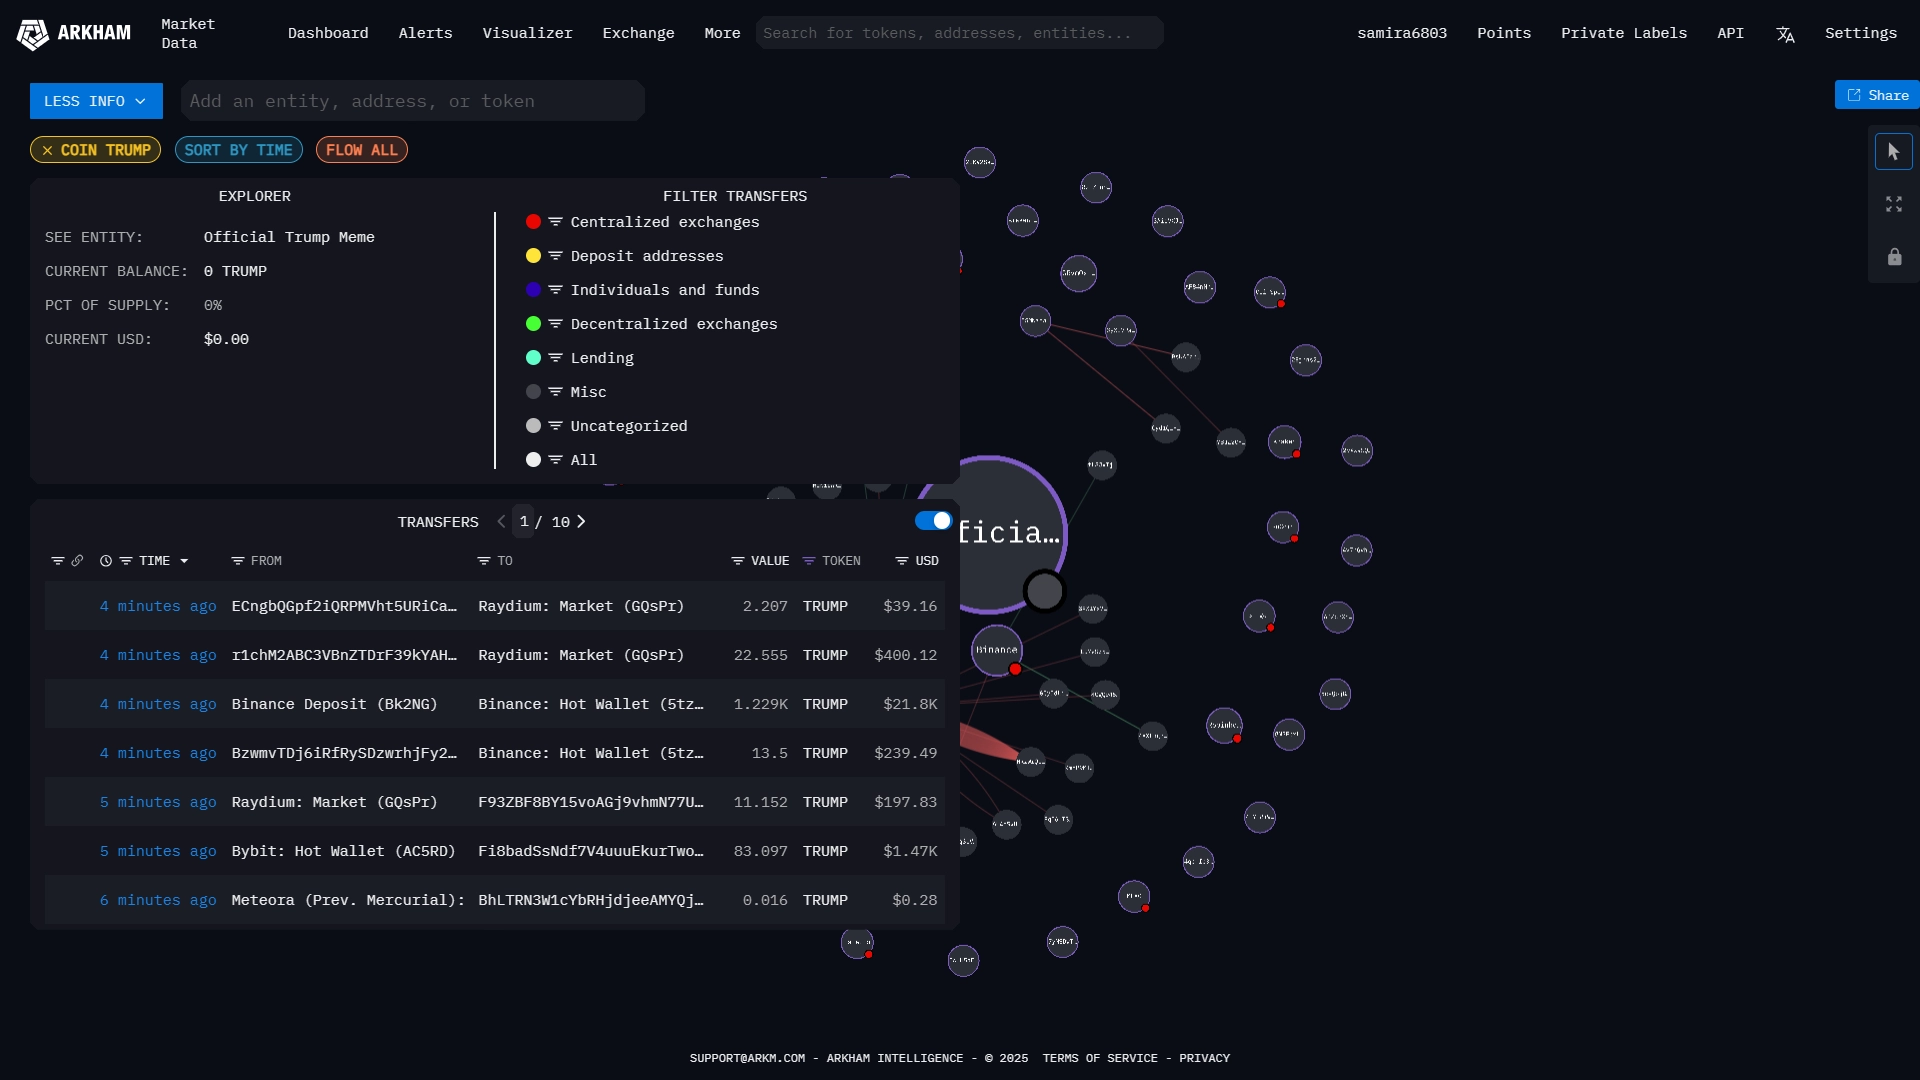This screenshot has width=1920, height=1080.
Task: Click filter icon beside Deposit addresses
Action: pyautogui.click(x=555, y=256)
